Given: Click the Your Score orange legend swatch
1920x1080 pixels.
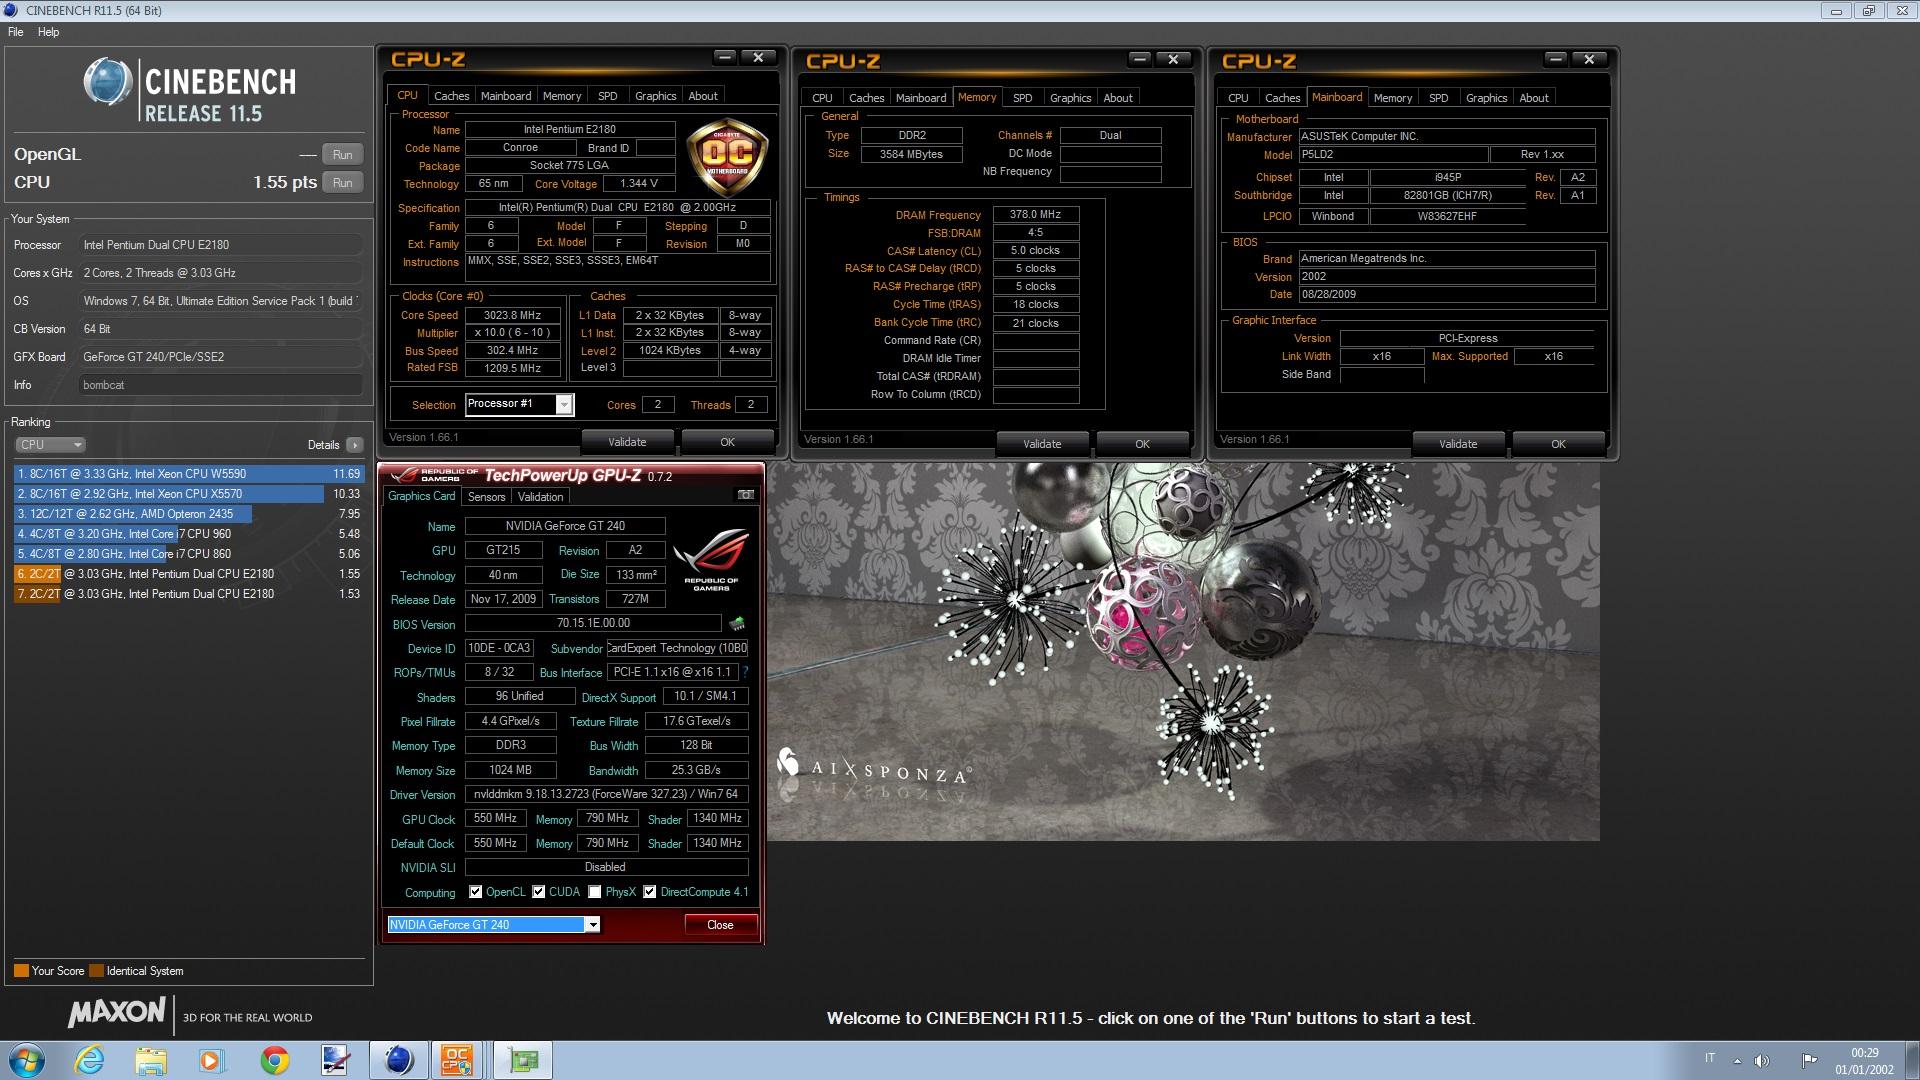Looking at the screenshot, I should click(21, 971).
